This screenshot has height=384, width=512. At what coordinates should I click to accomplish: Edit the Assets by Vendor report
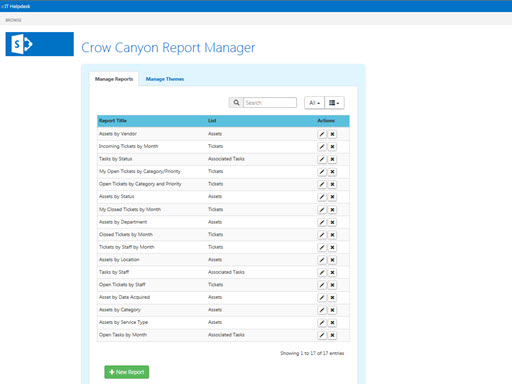(x=322, y=134)
